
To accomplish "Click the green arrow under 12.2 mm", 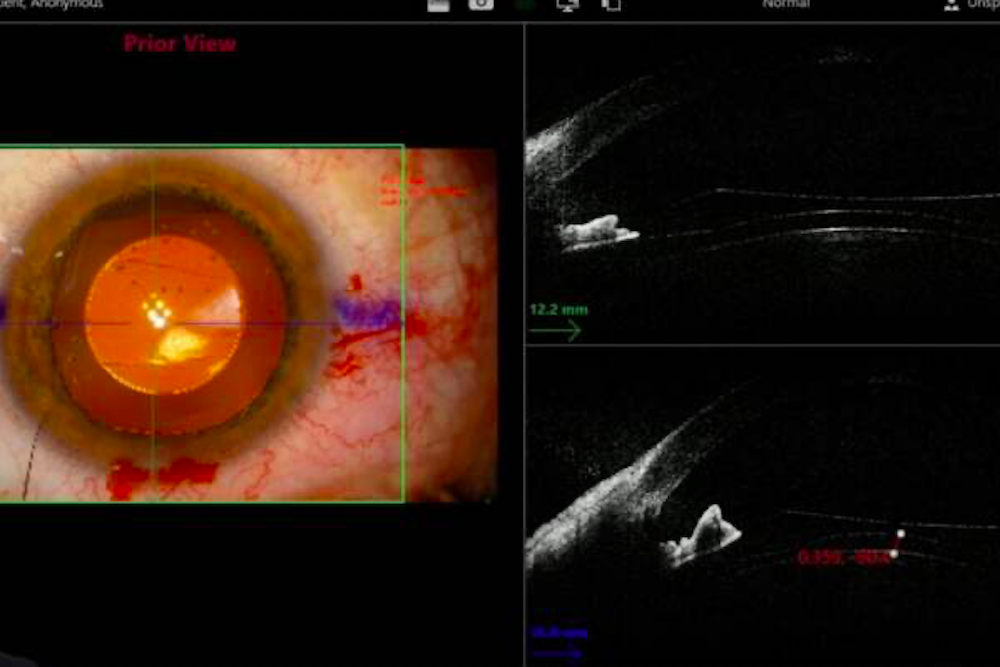I will point(555,331).
